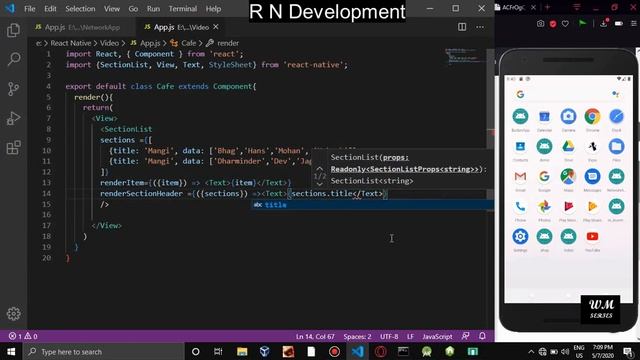The height and width of the screenshot is (360, 640).
Task: Click the Ln 14, Col 67 status entry
Action: (315, 336)
